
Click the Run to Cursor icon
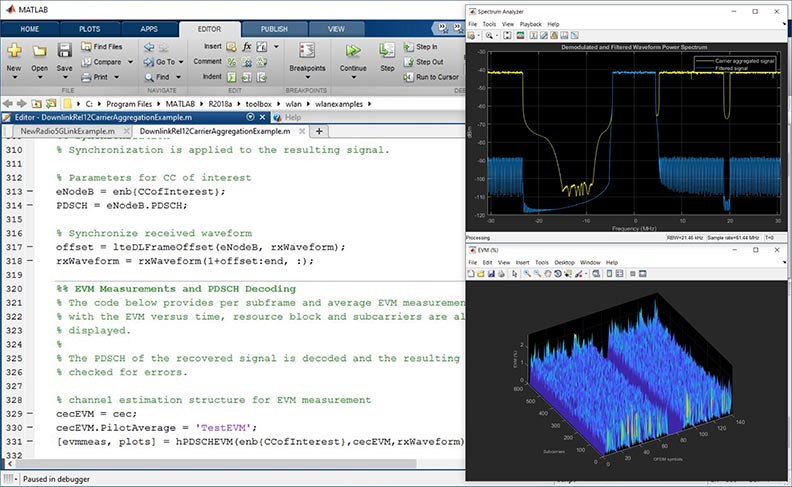408,76
